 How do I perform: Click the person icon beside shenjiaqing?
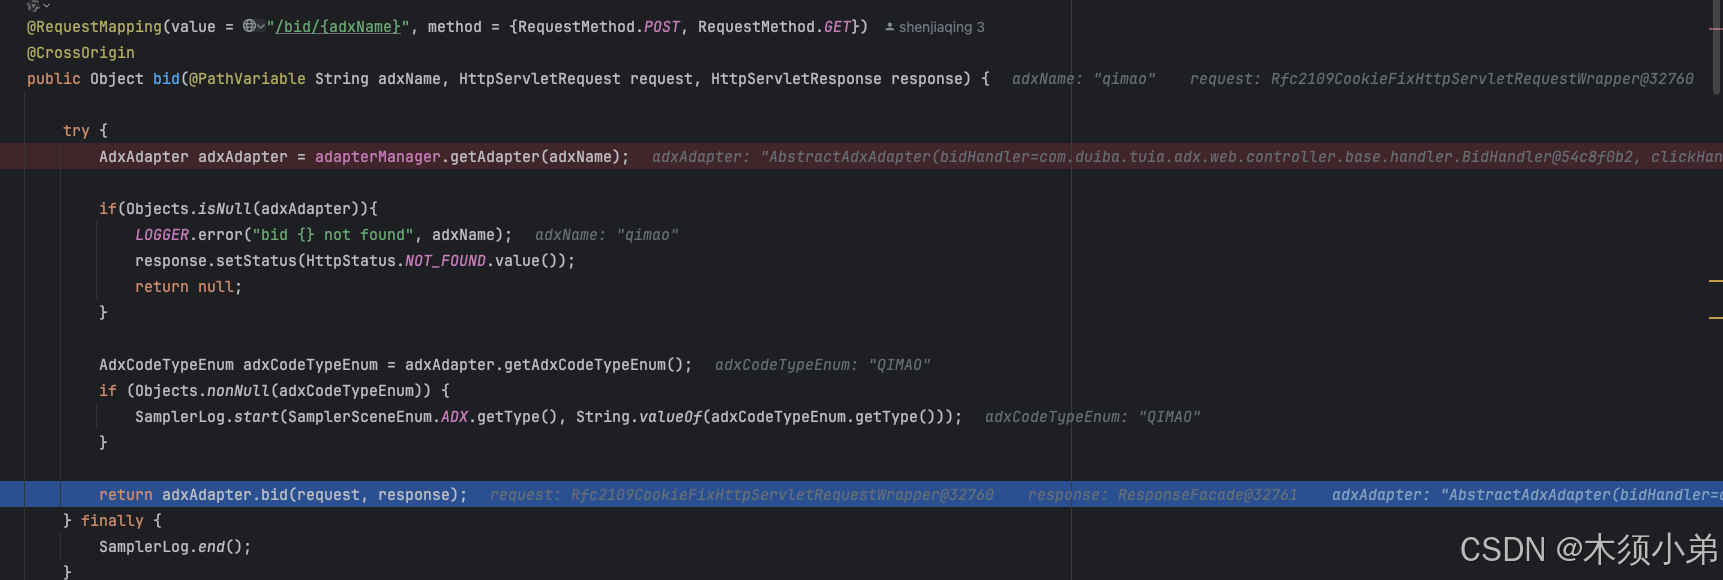889,27
